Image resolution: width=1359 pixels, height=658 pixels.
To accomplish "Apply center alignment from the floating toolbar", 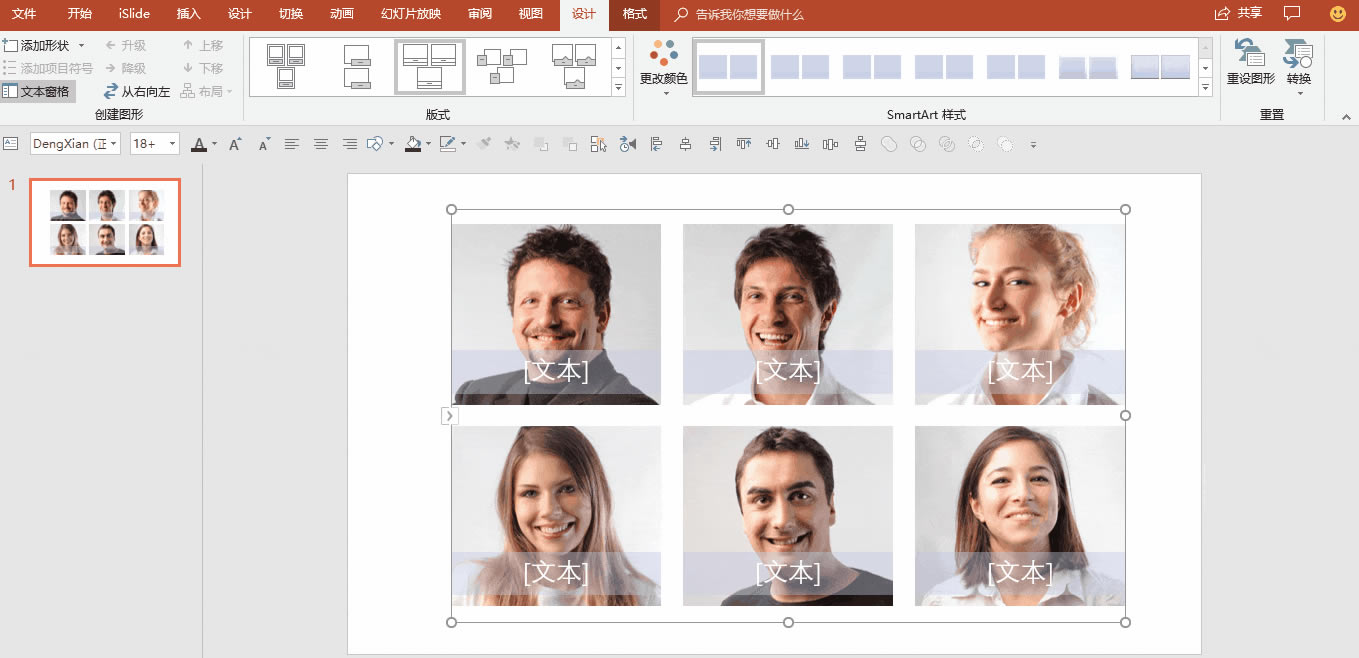I will click(x=320, y=143).
